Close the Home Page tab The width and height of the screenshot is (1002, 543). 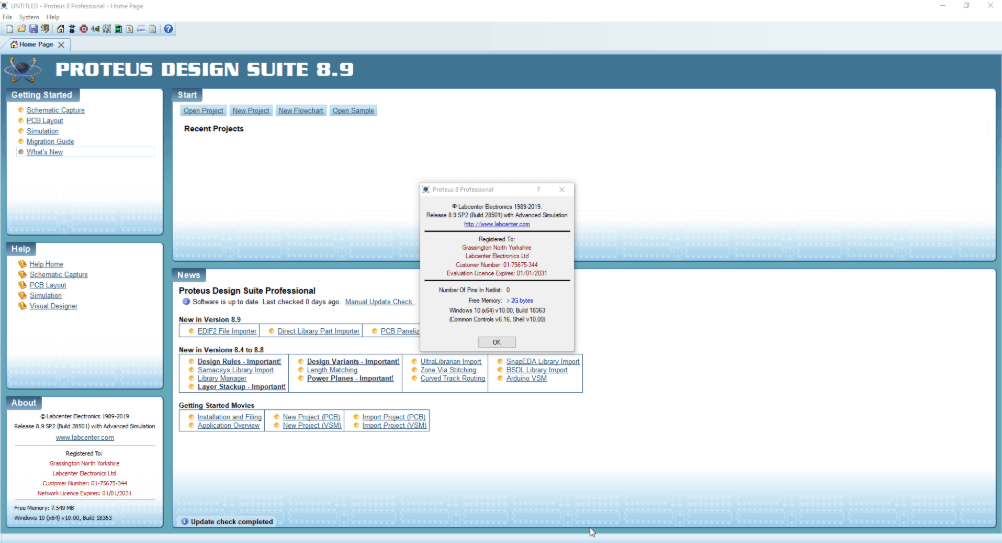(61, 45)
